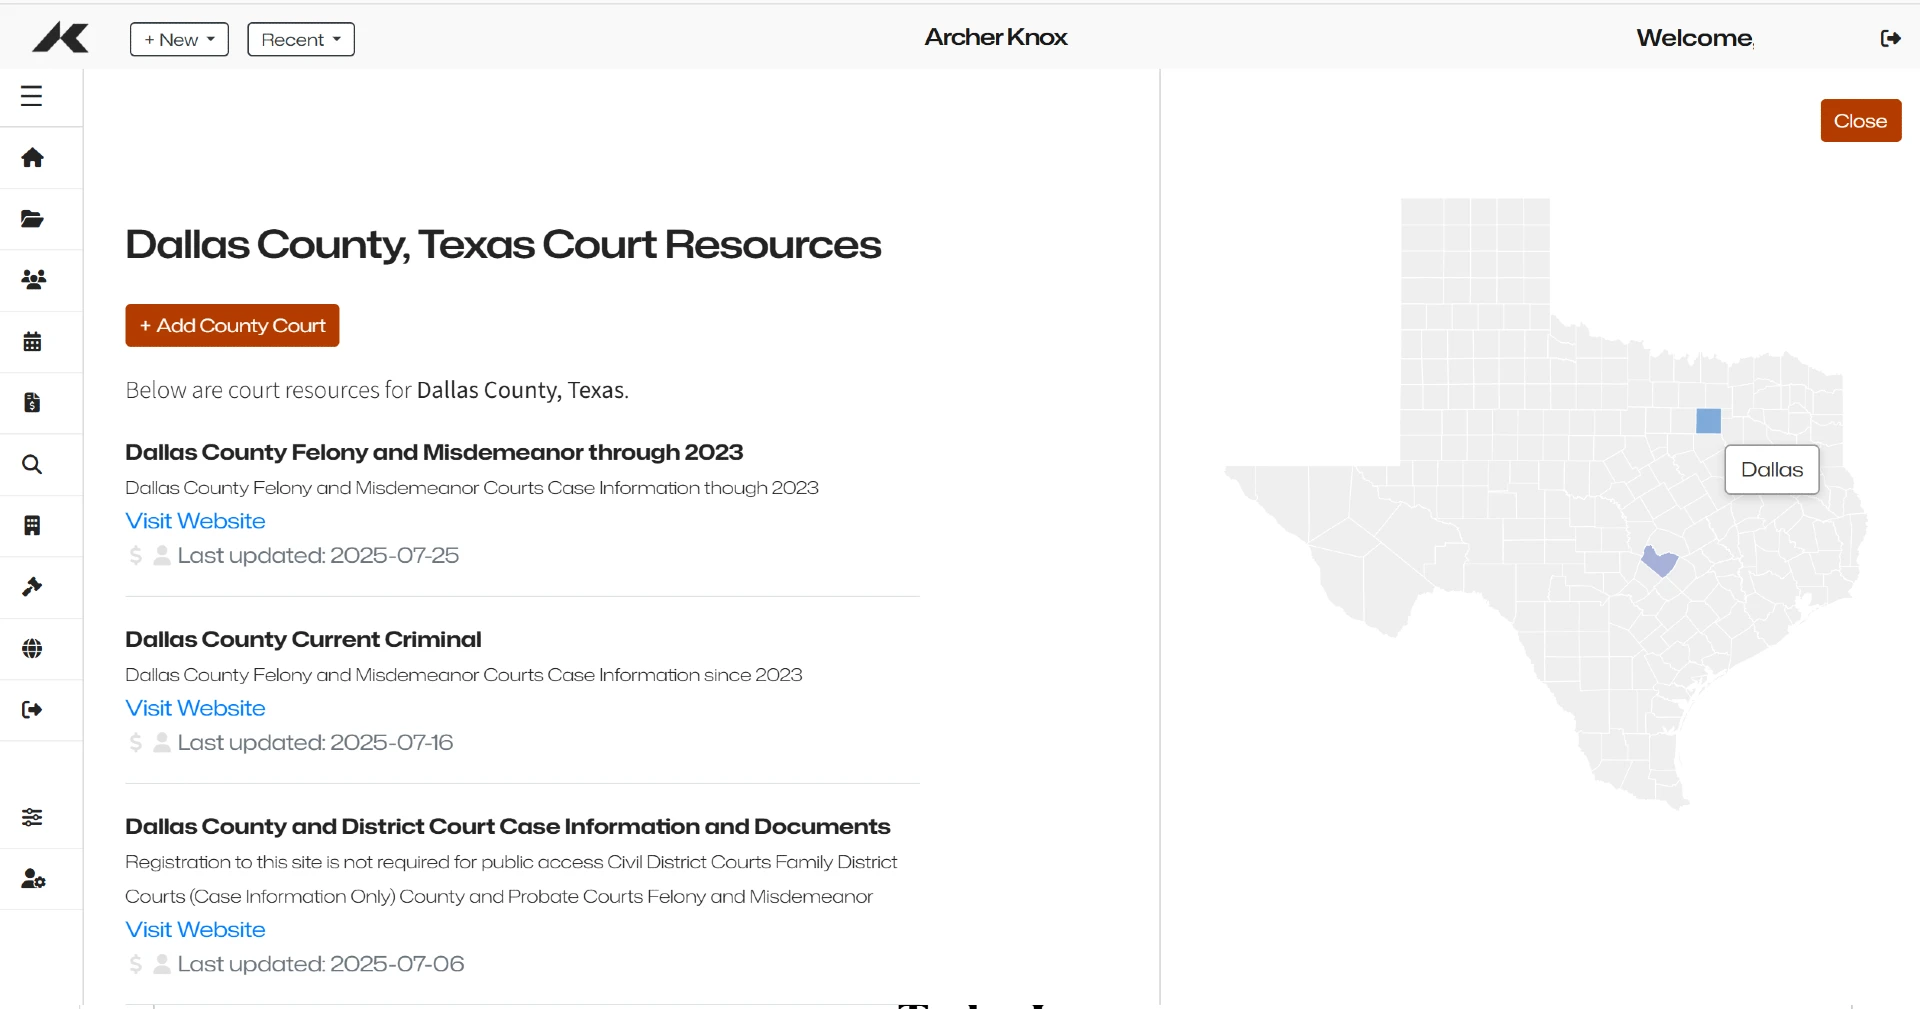Open the sliders settings icon in sidebar
The height and width of the screenshot is (1009, 1920).
(32, 817)
